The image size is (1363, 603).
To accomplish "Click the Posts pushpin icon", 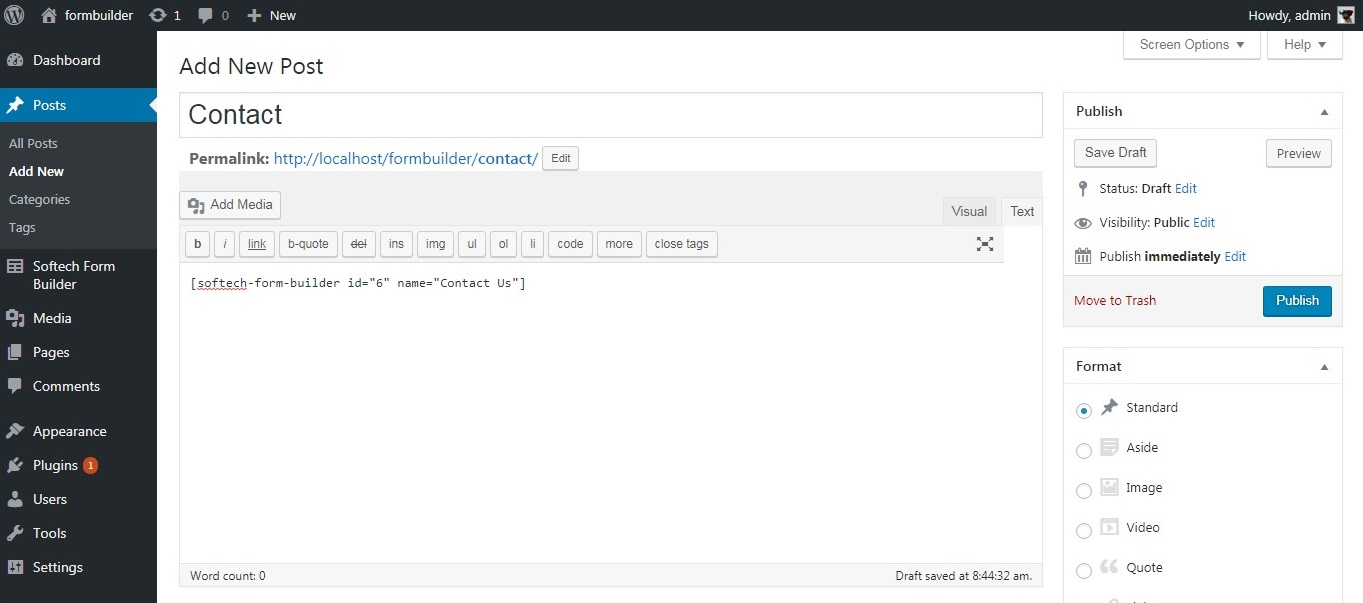I will click(x=15, y=105).
